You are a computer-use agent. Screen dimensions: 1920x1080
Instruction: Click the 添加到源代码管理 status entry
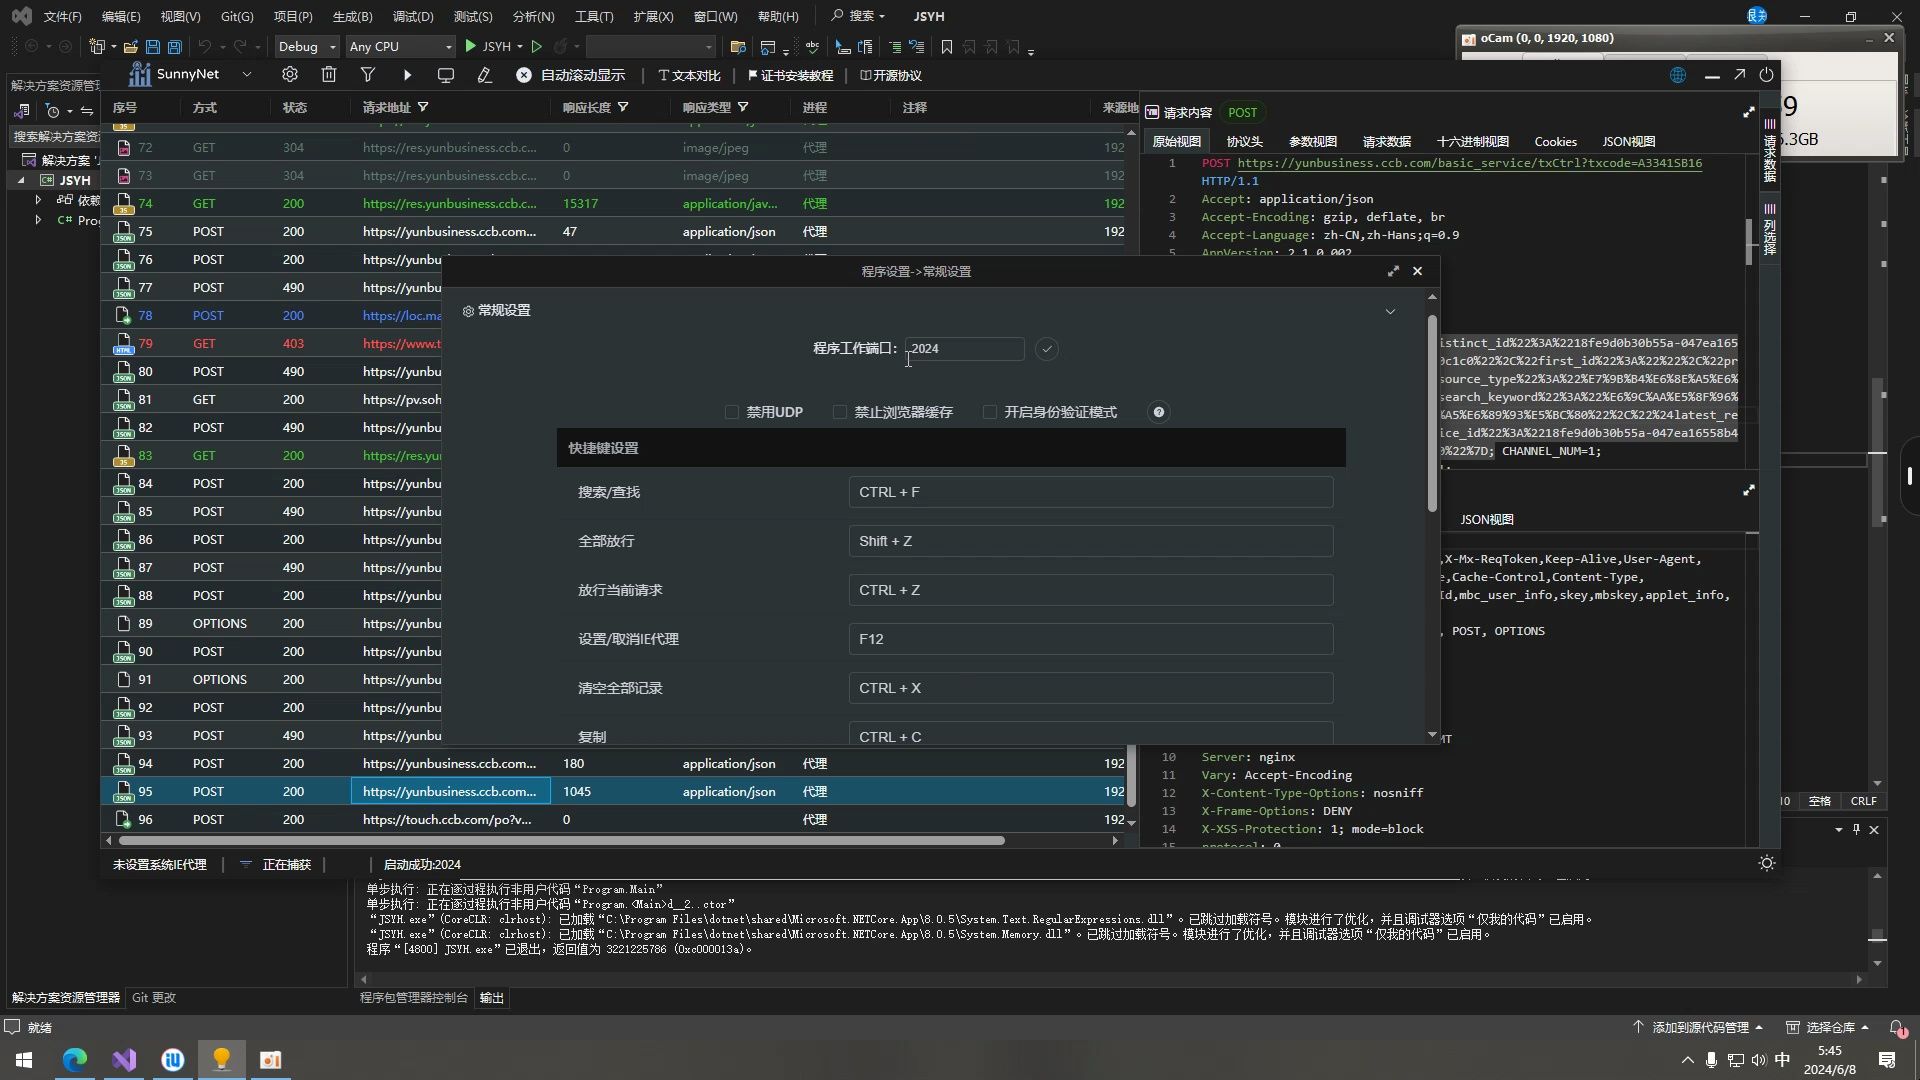tap(1698, 1027)
